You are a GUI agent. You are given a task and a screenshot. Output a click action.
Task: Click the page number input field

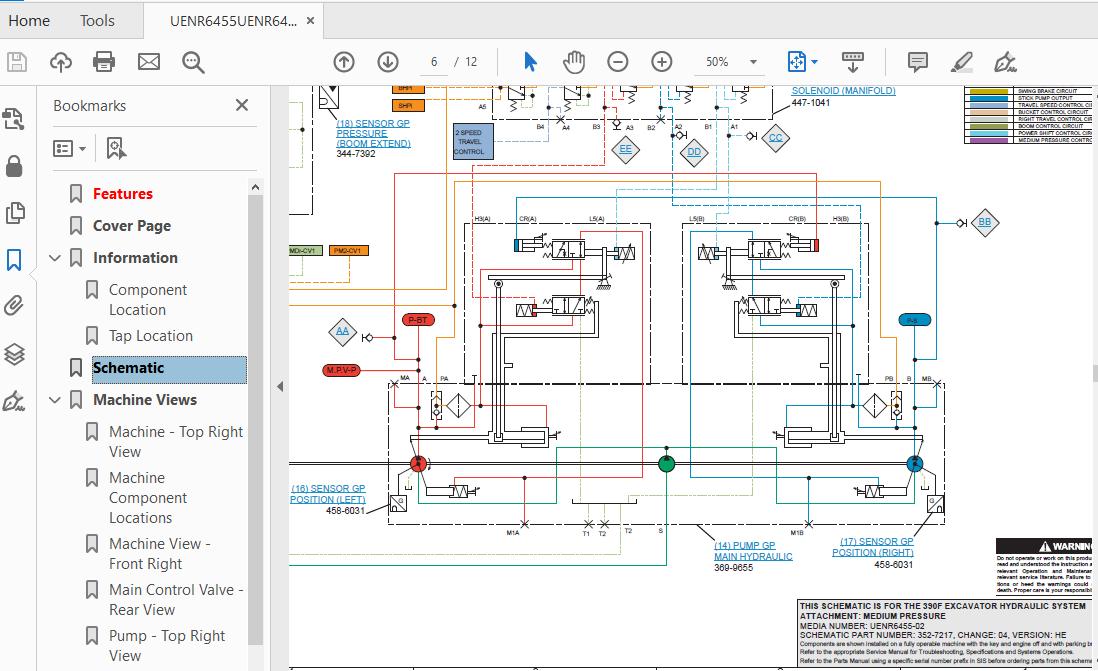pos(435,62)
